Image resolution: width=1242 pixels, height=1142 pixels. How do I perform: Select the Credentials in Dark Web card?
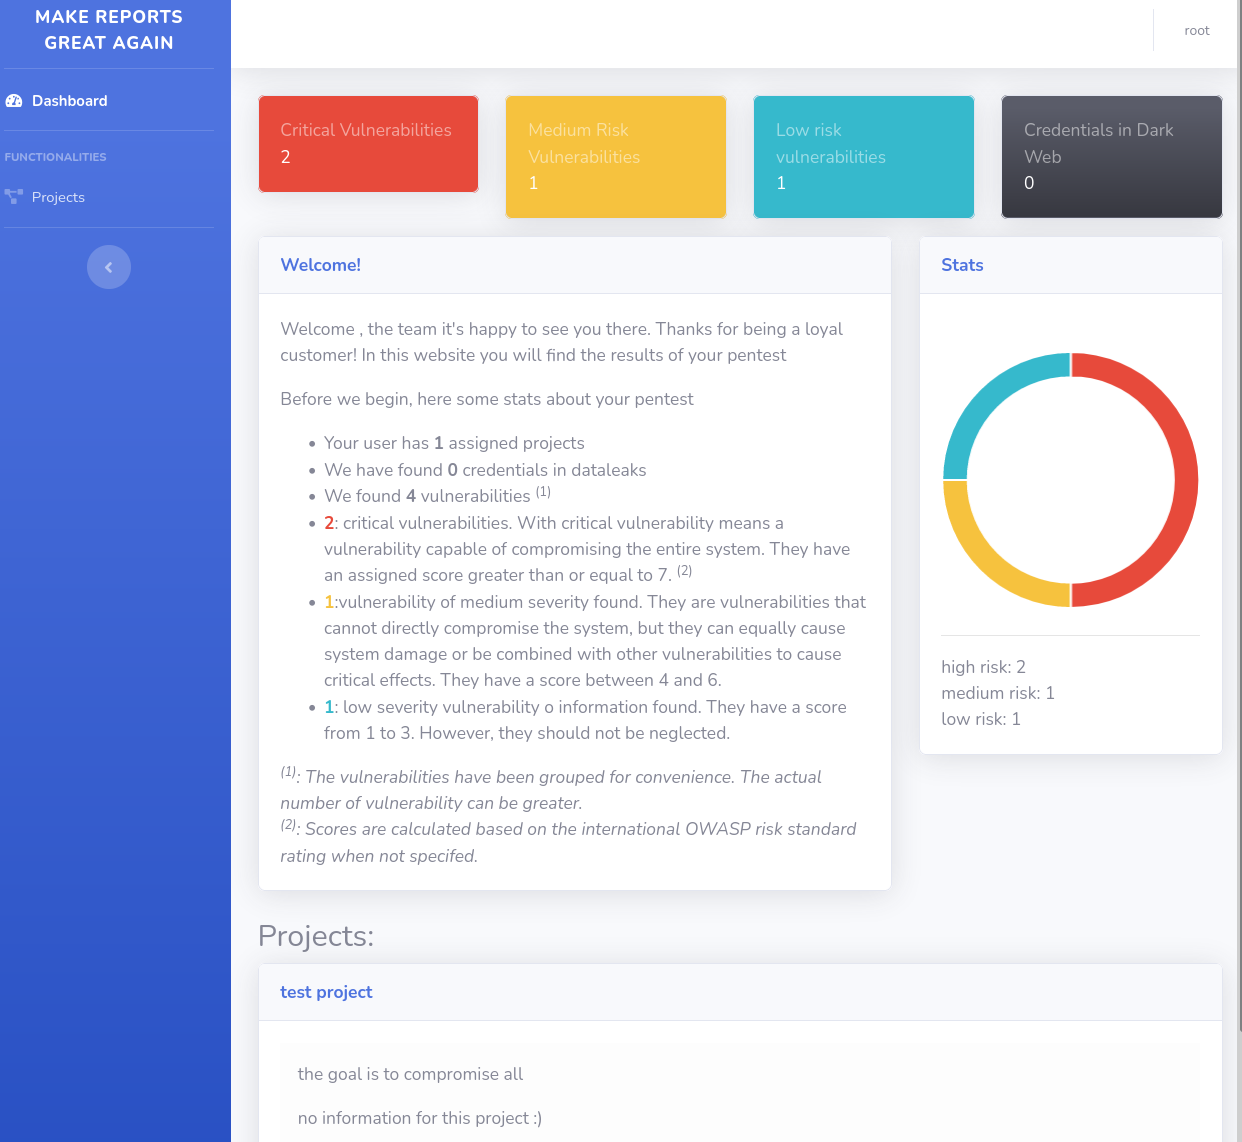[1112, 157]
